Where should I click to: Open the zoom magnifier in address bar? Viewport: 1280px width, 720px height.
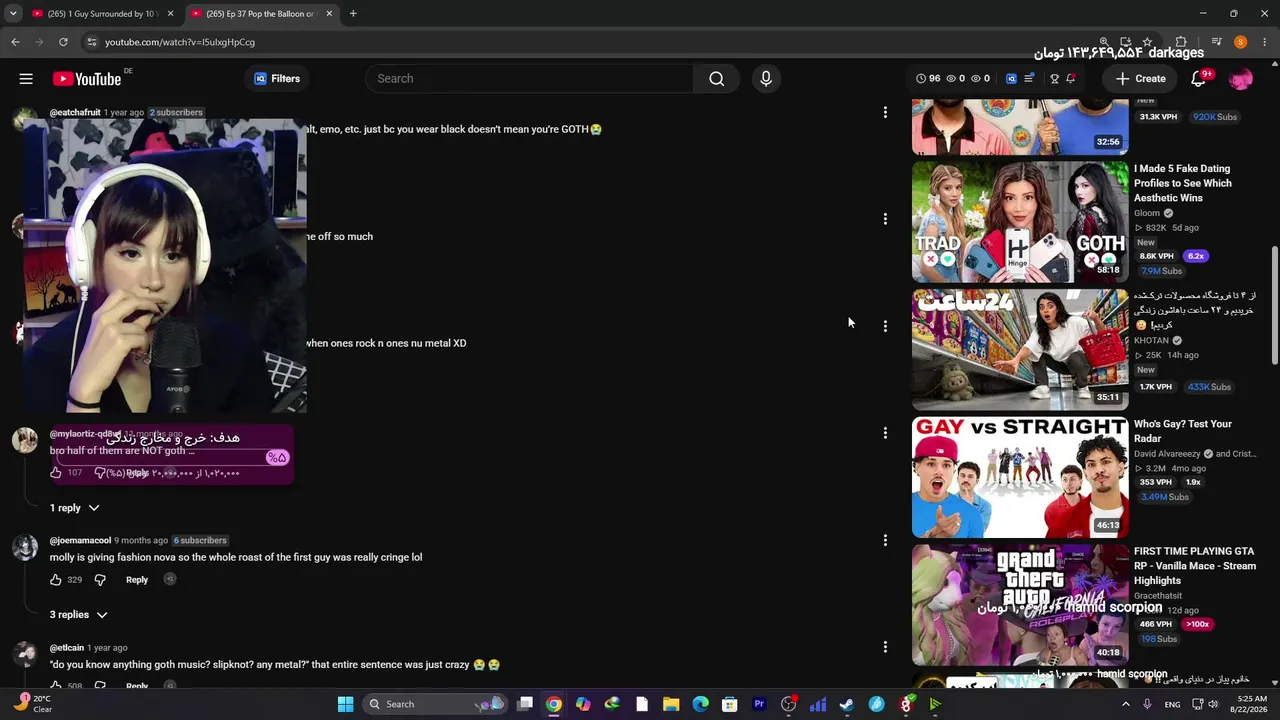tap(1104, 42)
